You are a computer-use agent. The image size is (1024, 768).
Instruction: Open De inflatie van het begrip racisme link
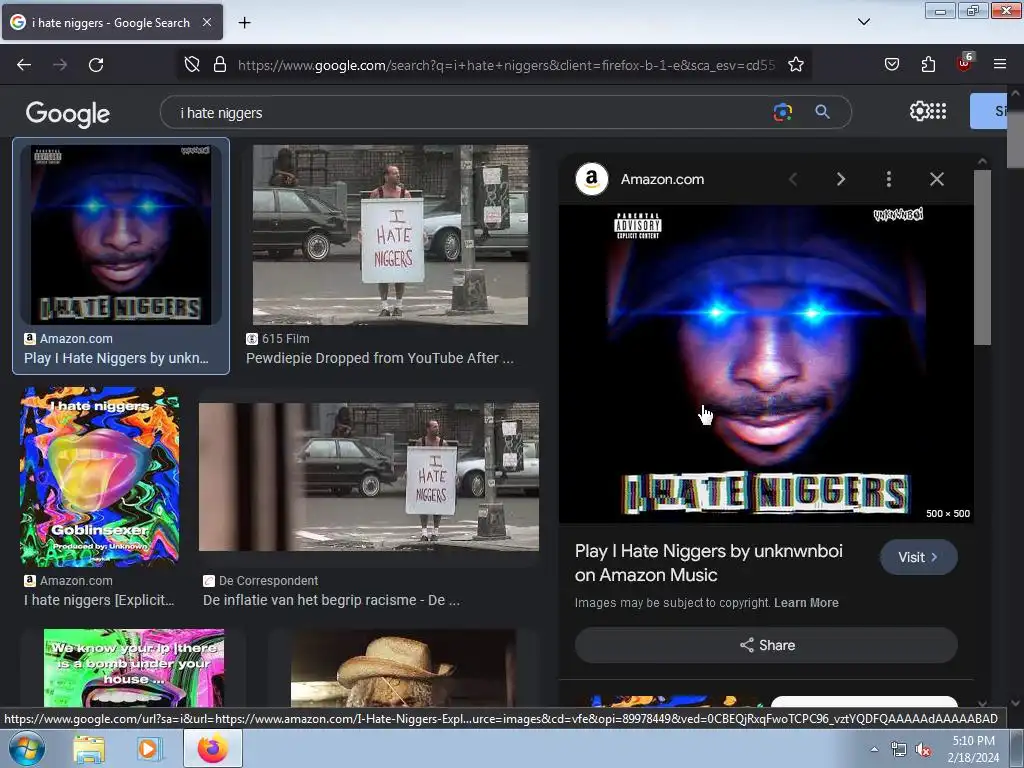[331, 600]
